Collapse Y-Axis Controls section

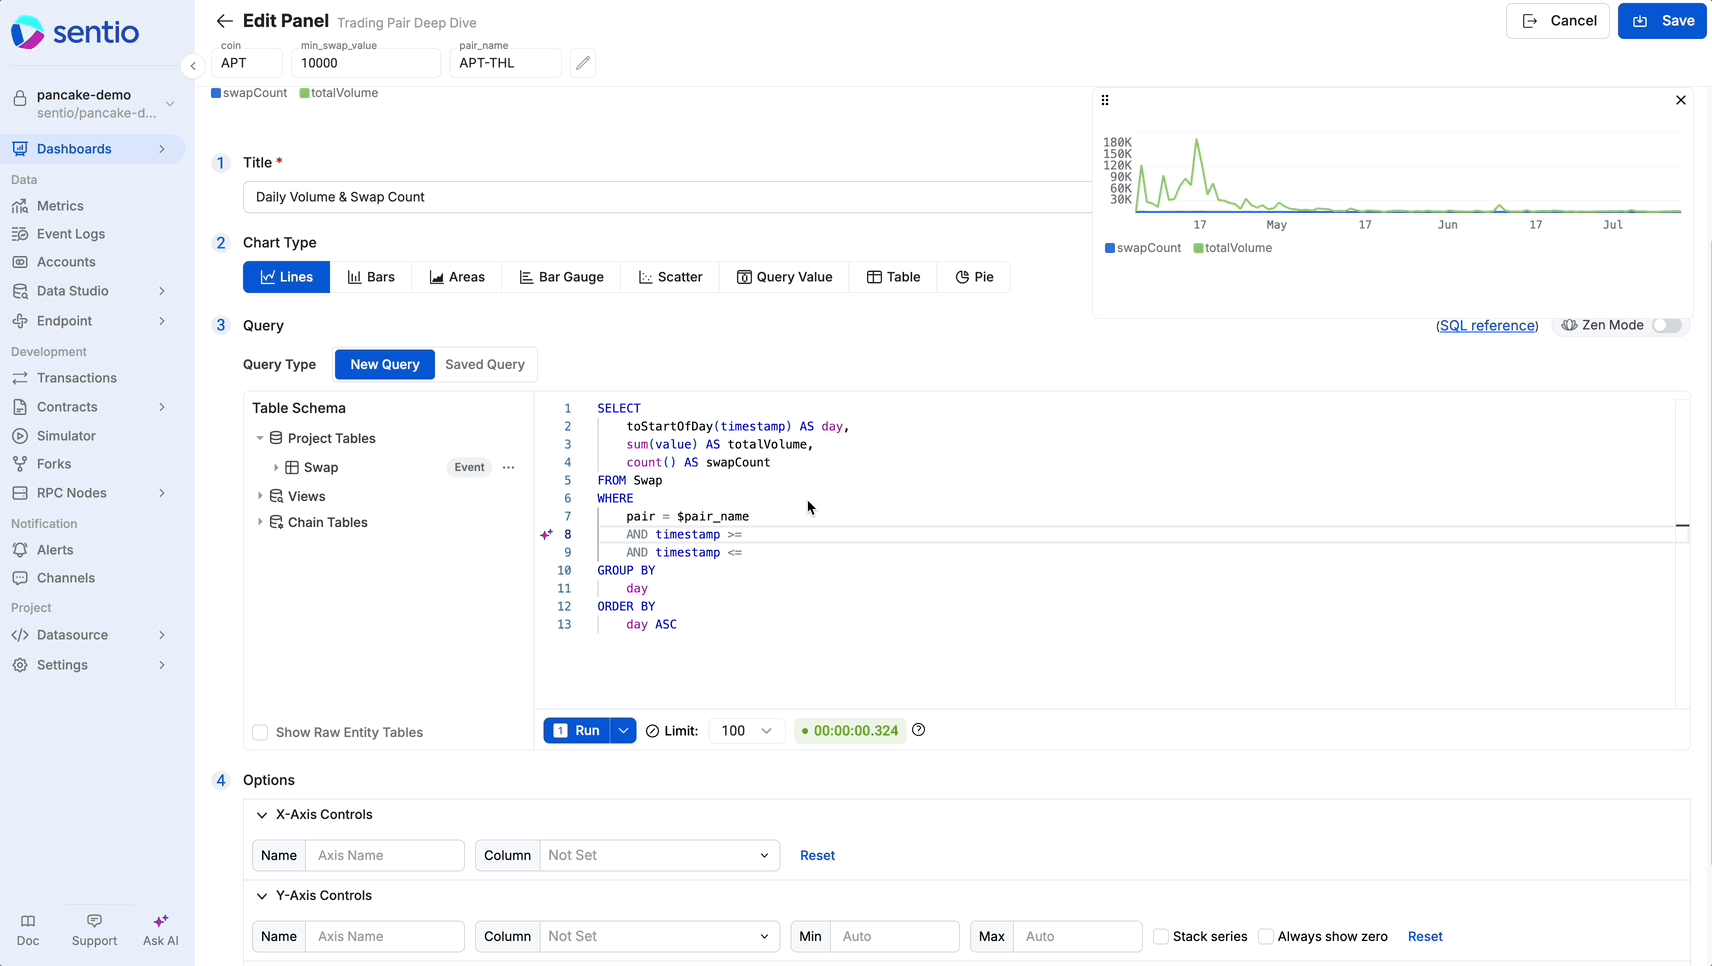pos(262,896)
